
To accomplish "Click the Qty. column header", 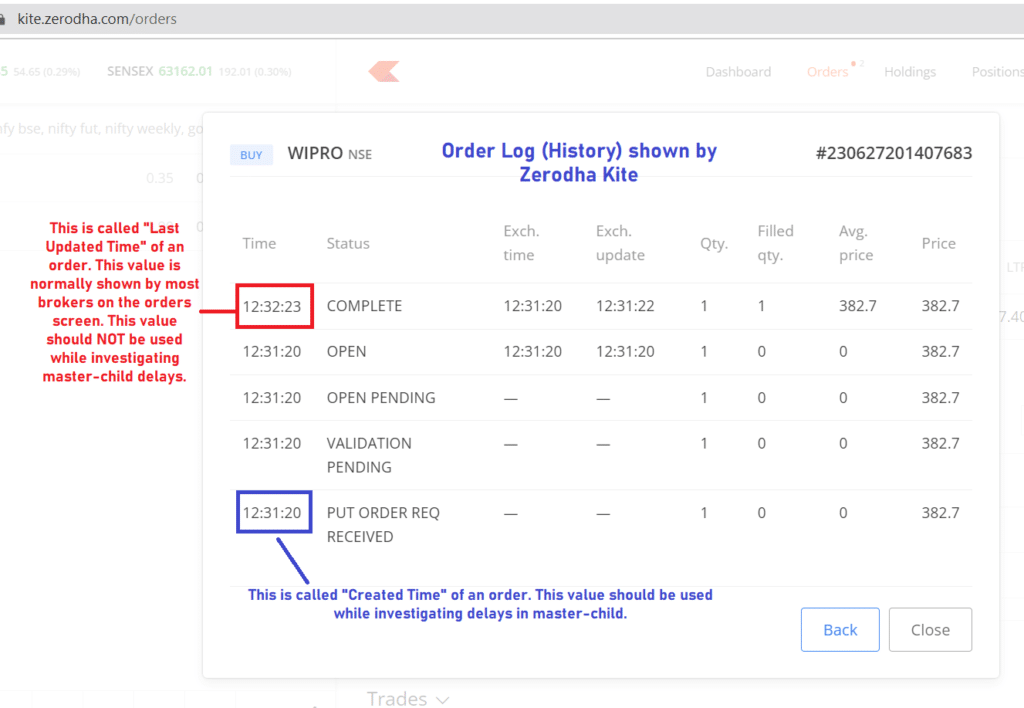I will point(714,244).
